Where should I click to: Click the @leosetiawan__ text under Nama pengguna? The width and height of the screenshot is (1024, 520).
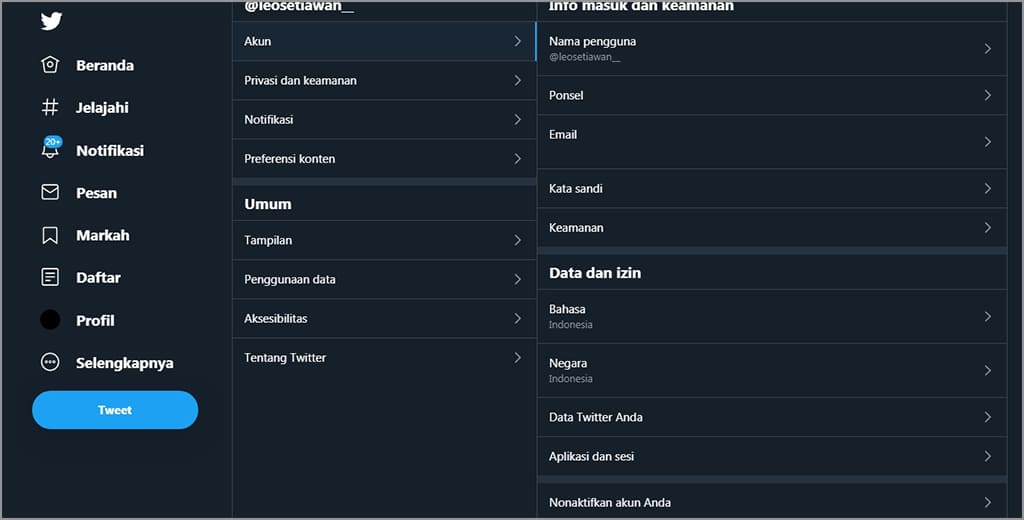coord(584,57)
